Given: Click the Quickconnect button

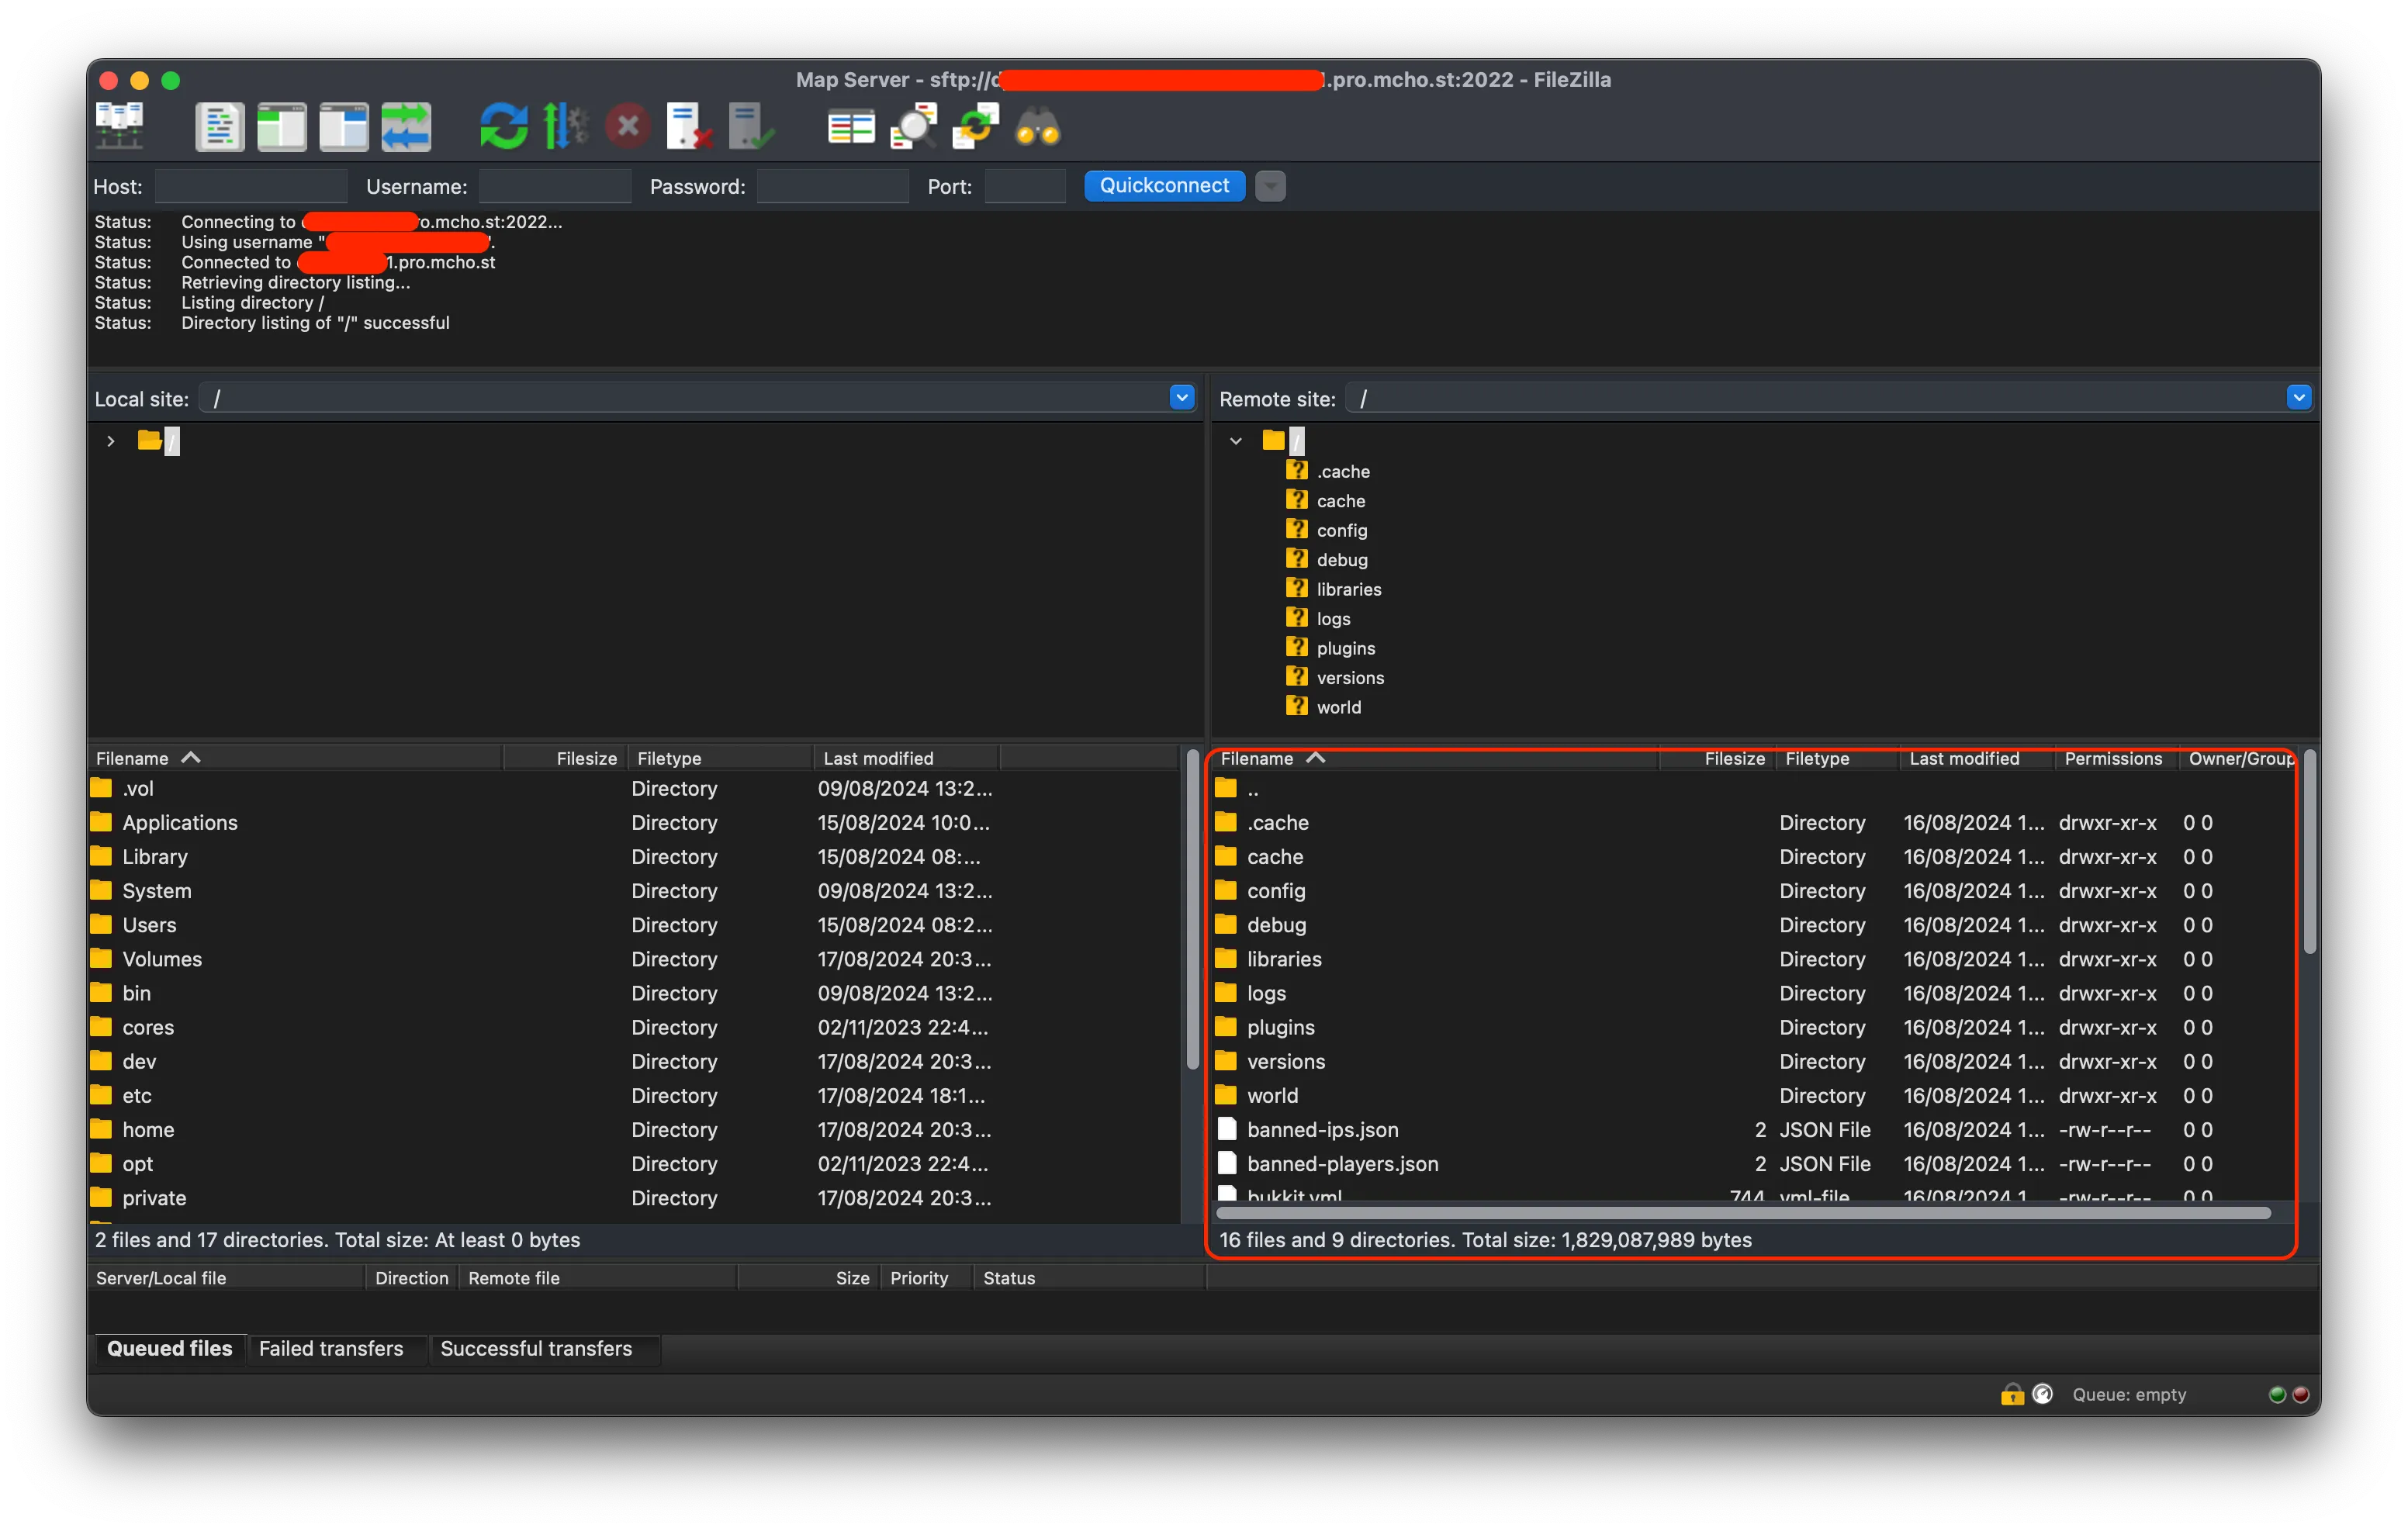Looking at the screenshot, I should [x=1164, y=186].
